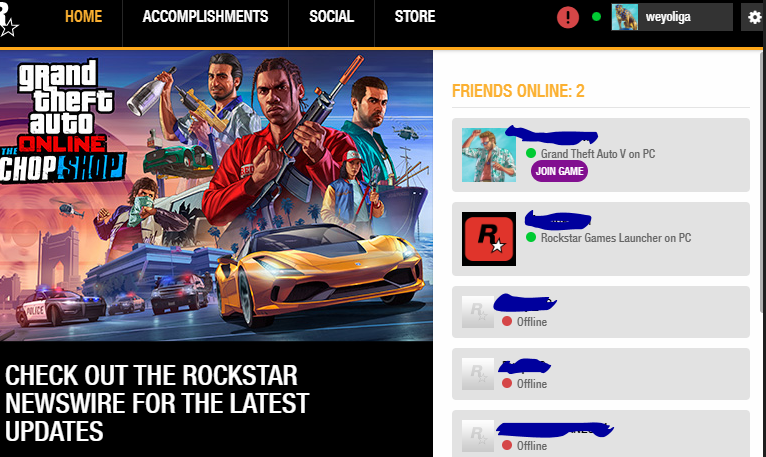Switch to the SOCIAL tab
The width and height of the screenshot is (766, 457).
click(331, 17)
